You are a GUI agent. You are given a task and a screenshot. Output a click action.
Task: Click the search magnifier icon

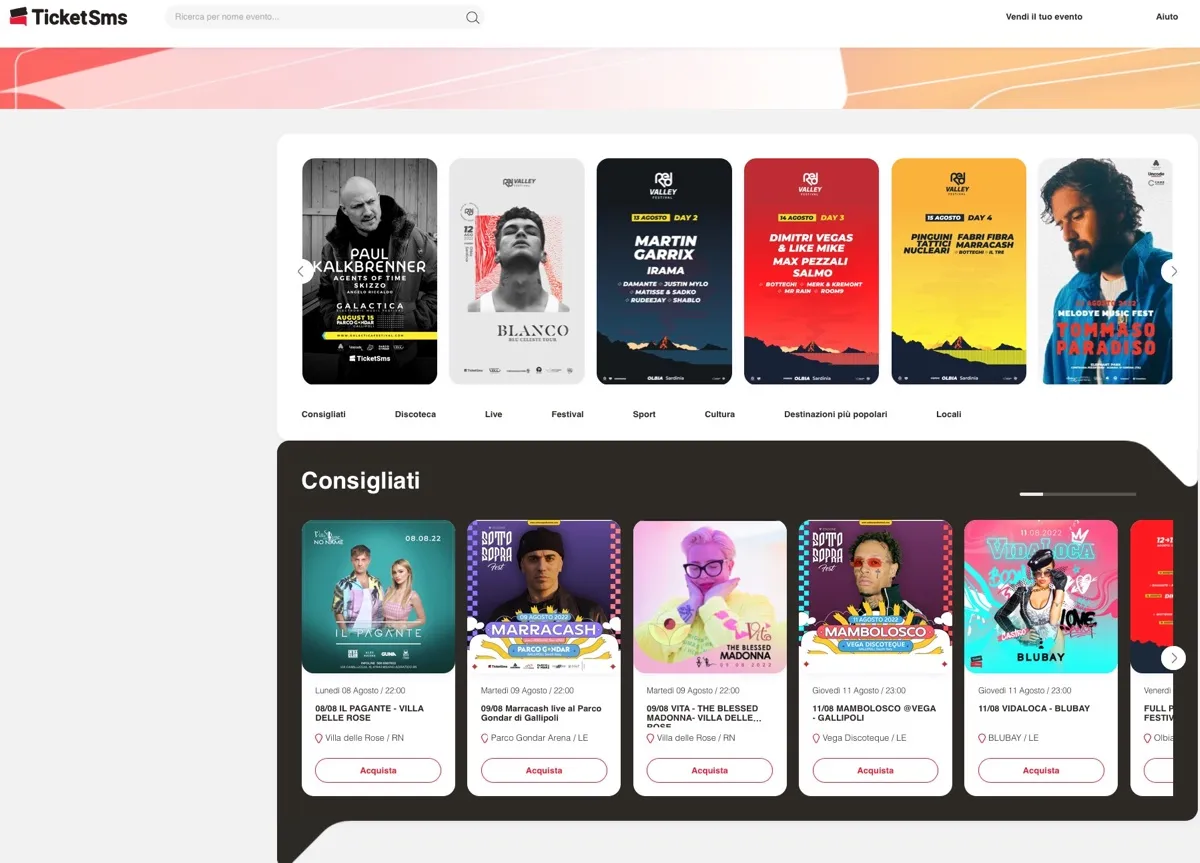click(x=472, y=17)
